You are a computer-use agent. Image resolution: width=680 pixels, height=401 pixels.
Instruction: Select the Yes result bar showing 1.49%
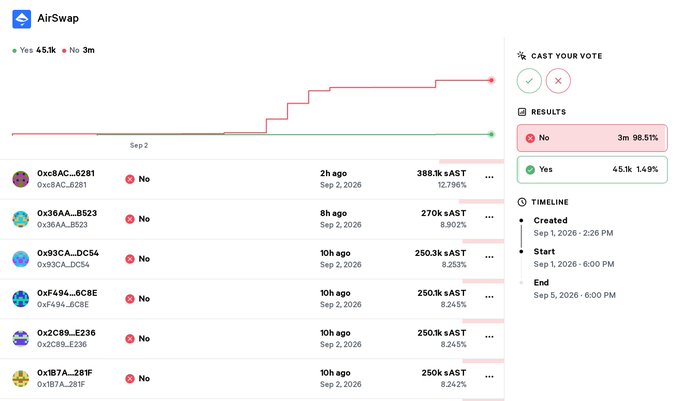coord(592,170)
